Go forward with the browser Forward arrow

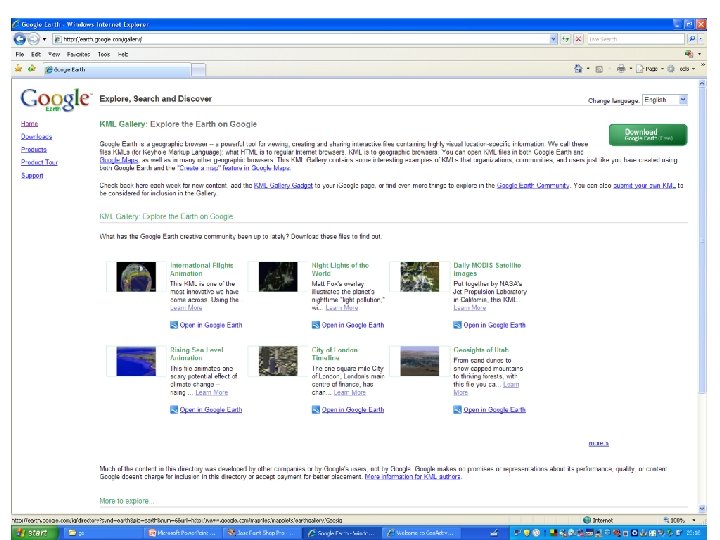[x=34, y=39]
